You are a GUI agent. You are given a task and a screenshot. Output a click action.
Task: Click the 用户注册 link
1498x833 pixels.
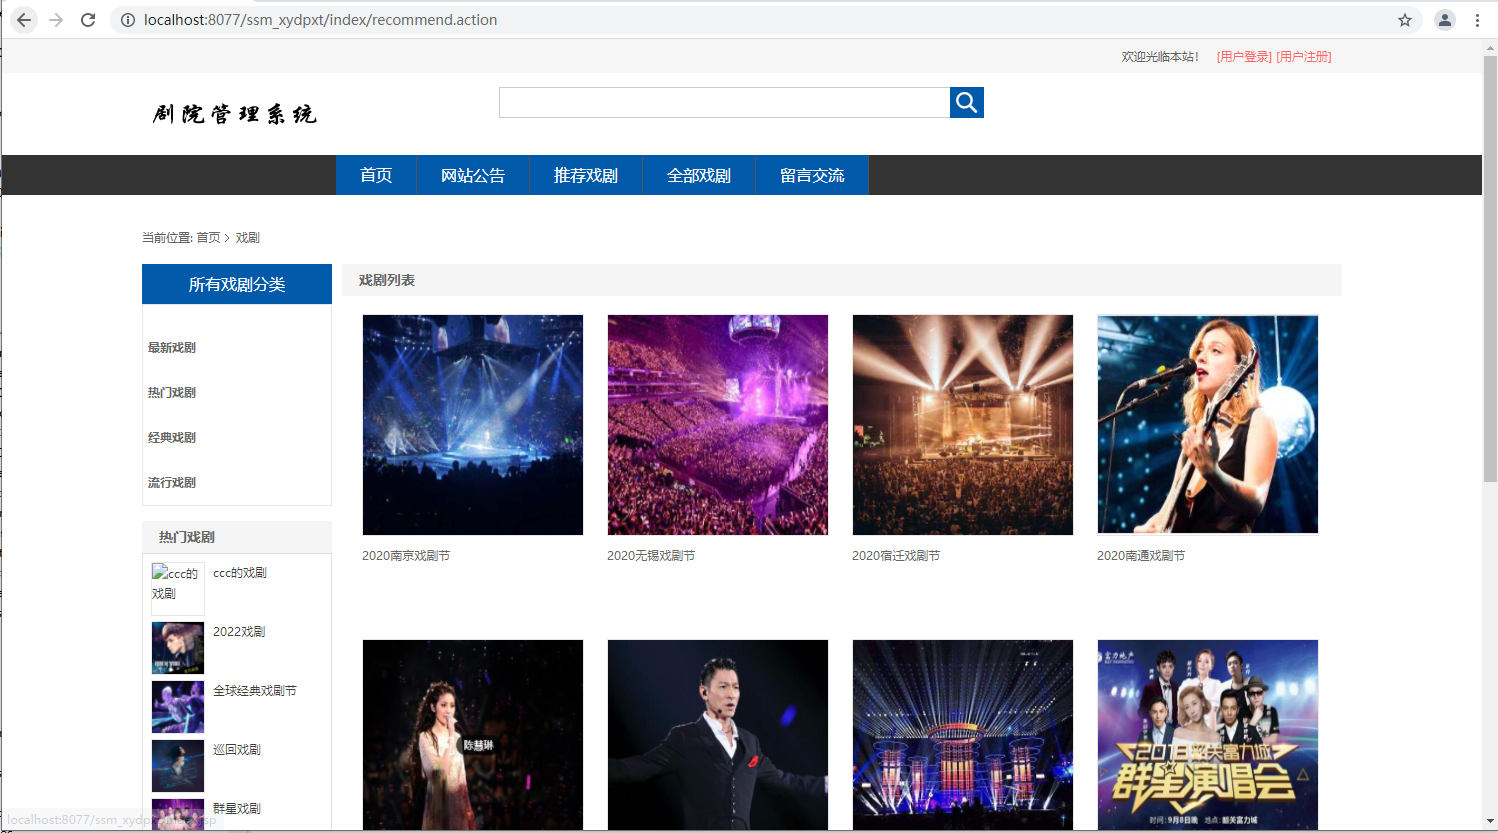(x=1304, y=57)
